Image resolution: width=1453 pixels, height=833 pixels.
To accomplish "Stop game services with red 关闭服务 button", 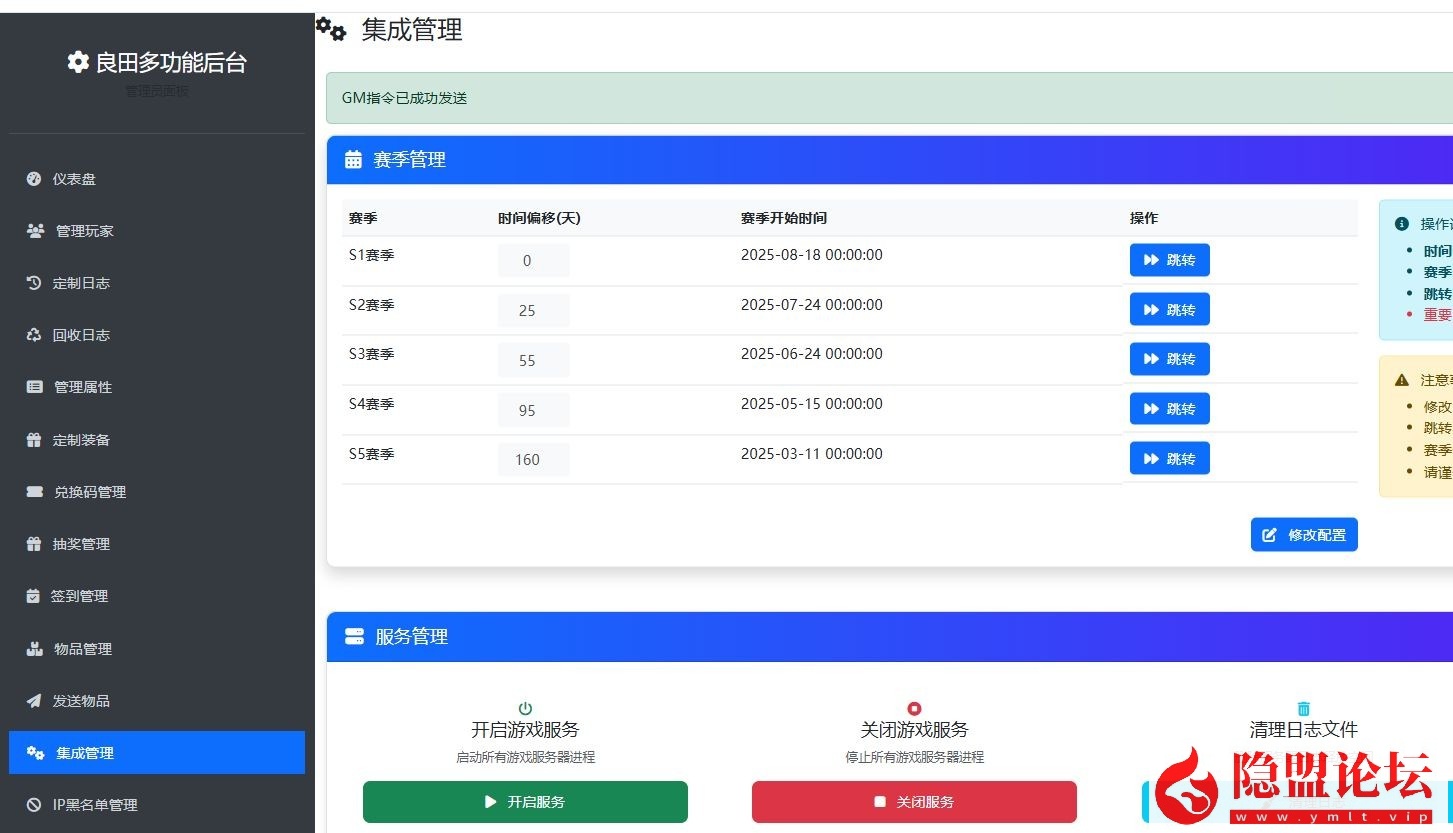I will click(914, 802).
